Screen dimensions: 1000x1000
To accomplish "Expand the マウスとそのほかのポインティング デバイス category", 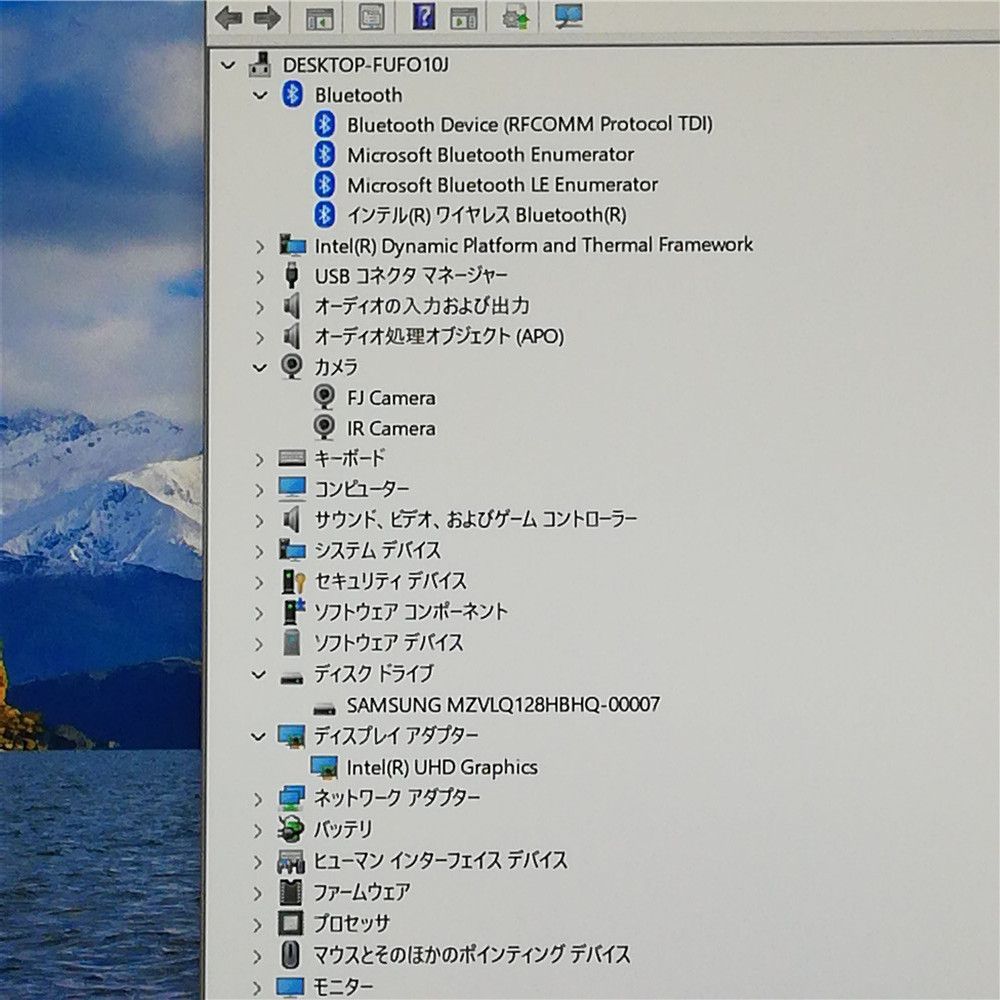I will point(258,957).
